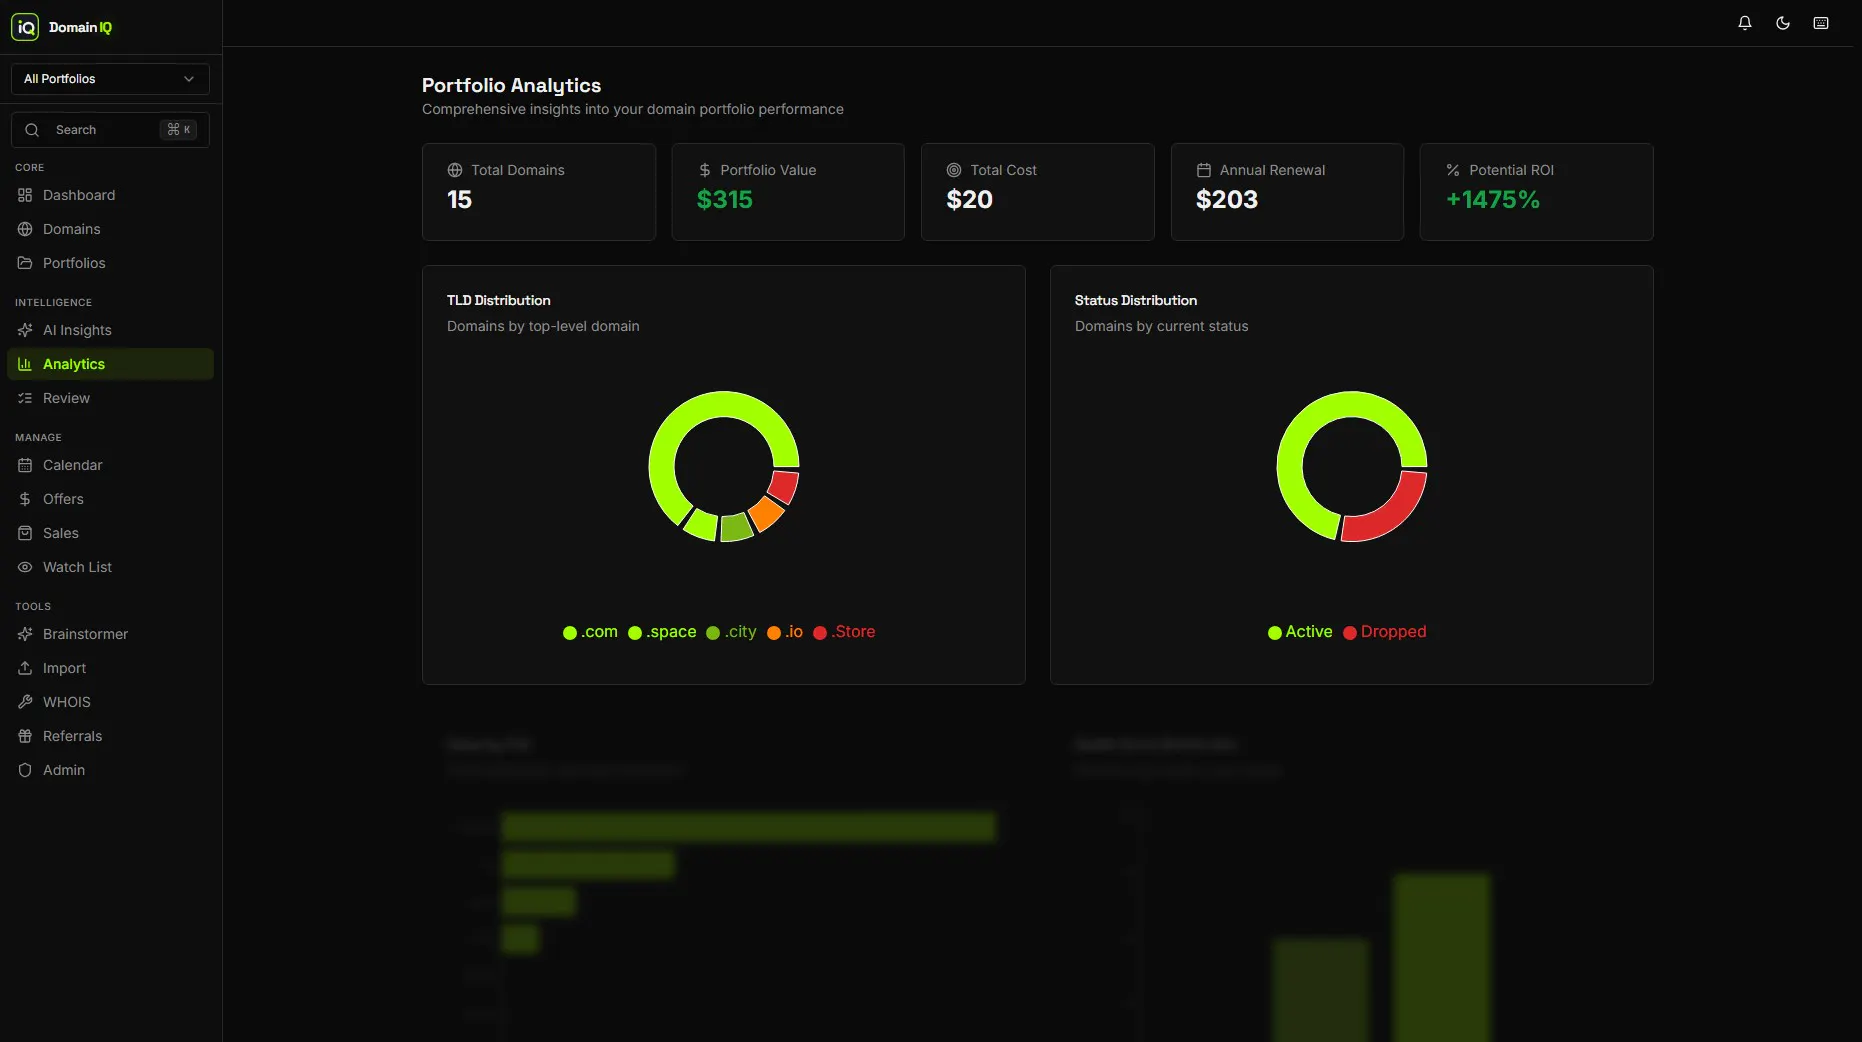Click the Dropped status legend entry
This screenshot has width=1862, height=1042.
(x=1385, y=632)
